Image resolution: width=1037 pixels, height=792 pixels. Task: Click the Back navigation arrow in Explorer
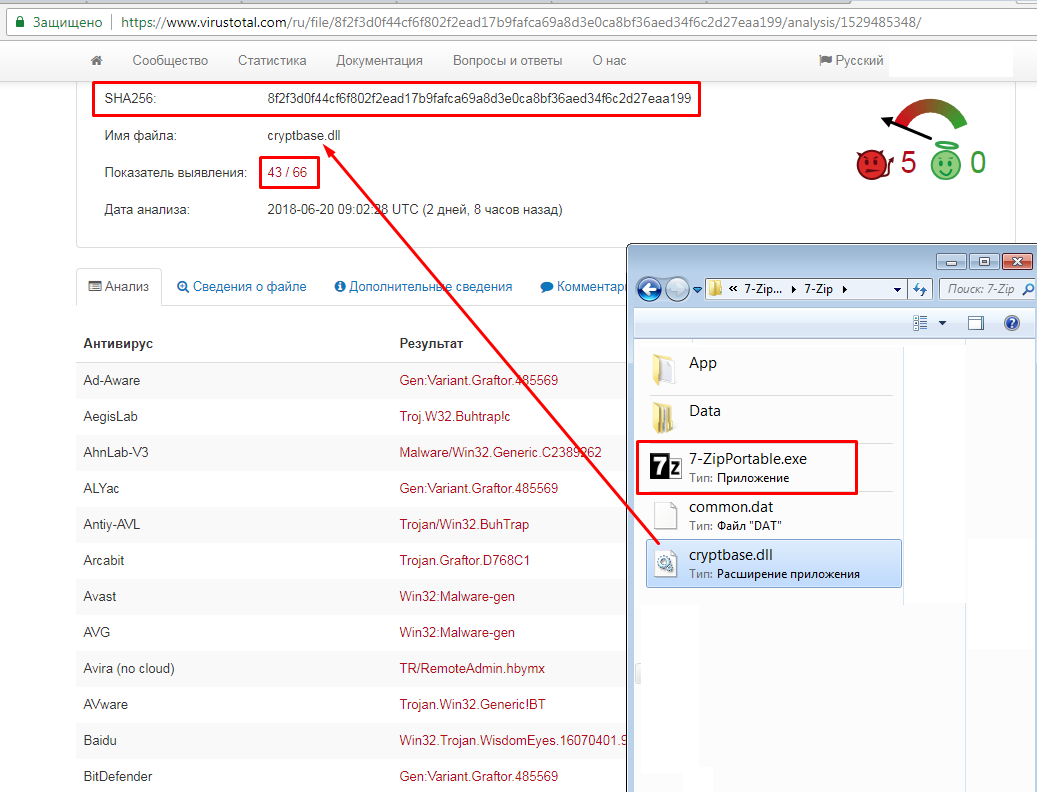tap(649, 288)
